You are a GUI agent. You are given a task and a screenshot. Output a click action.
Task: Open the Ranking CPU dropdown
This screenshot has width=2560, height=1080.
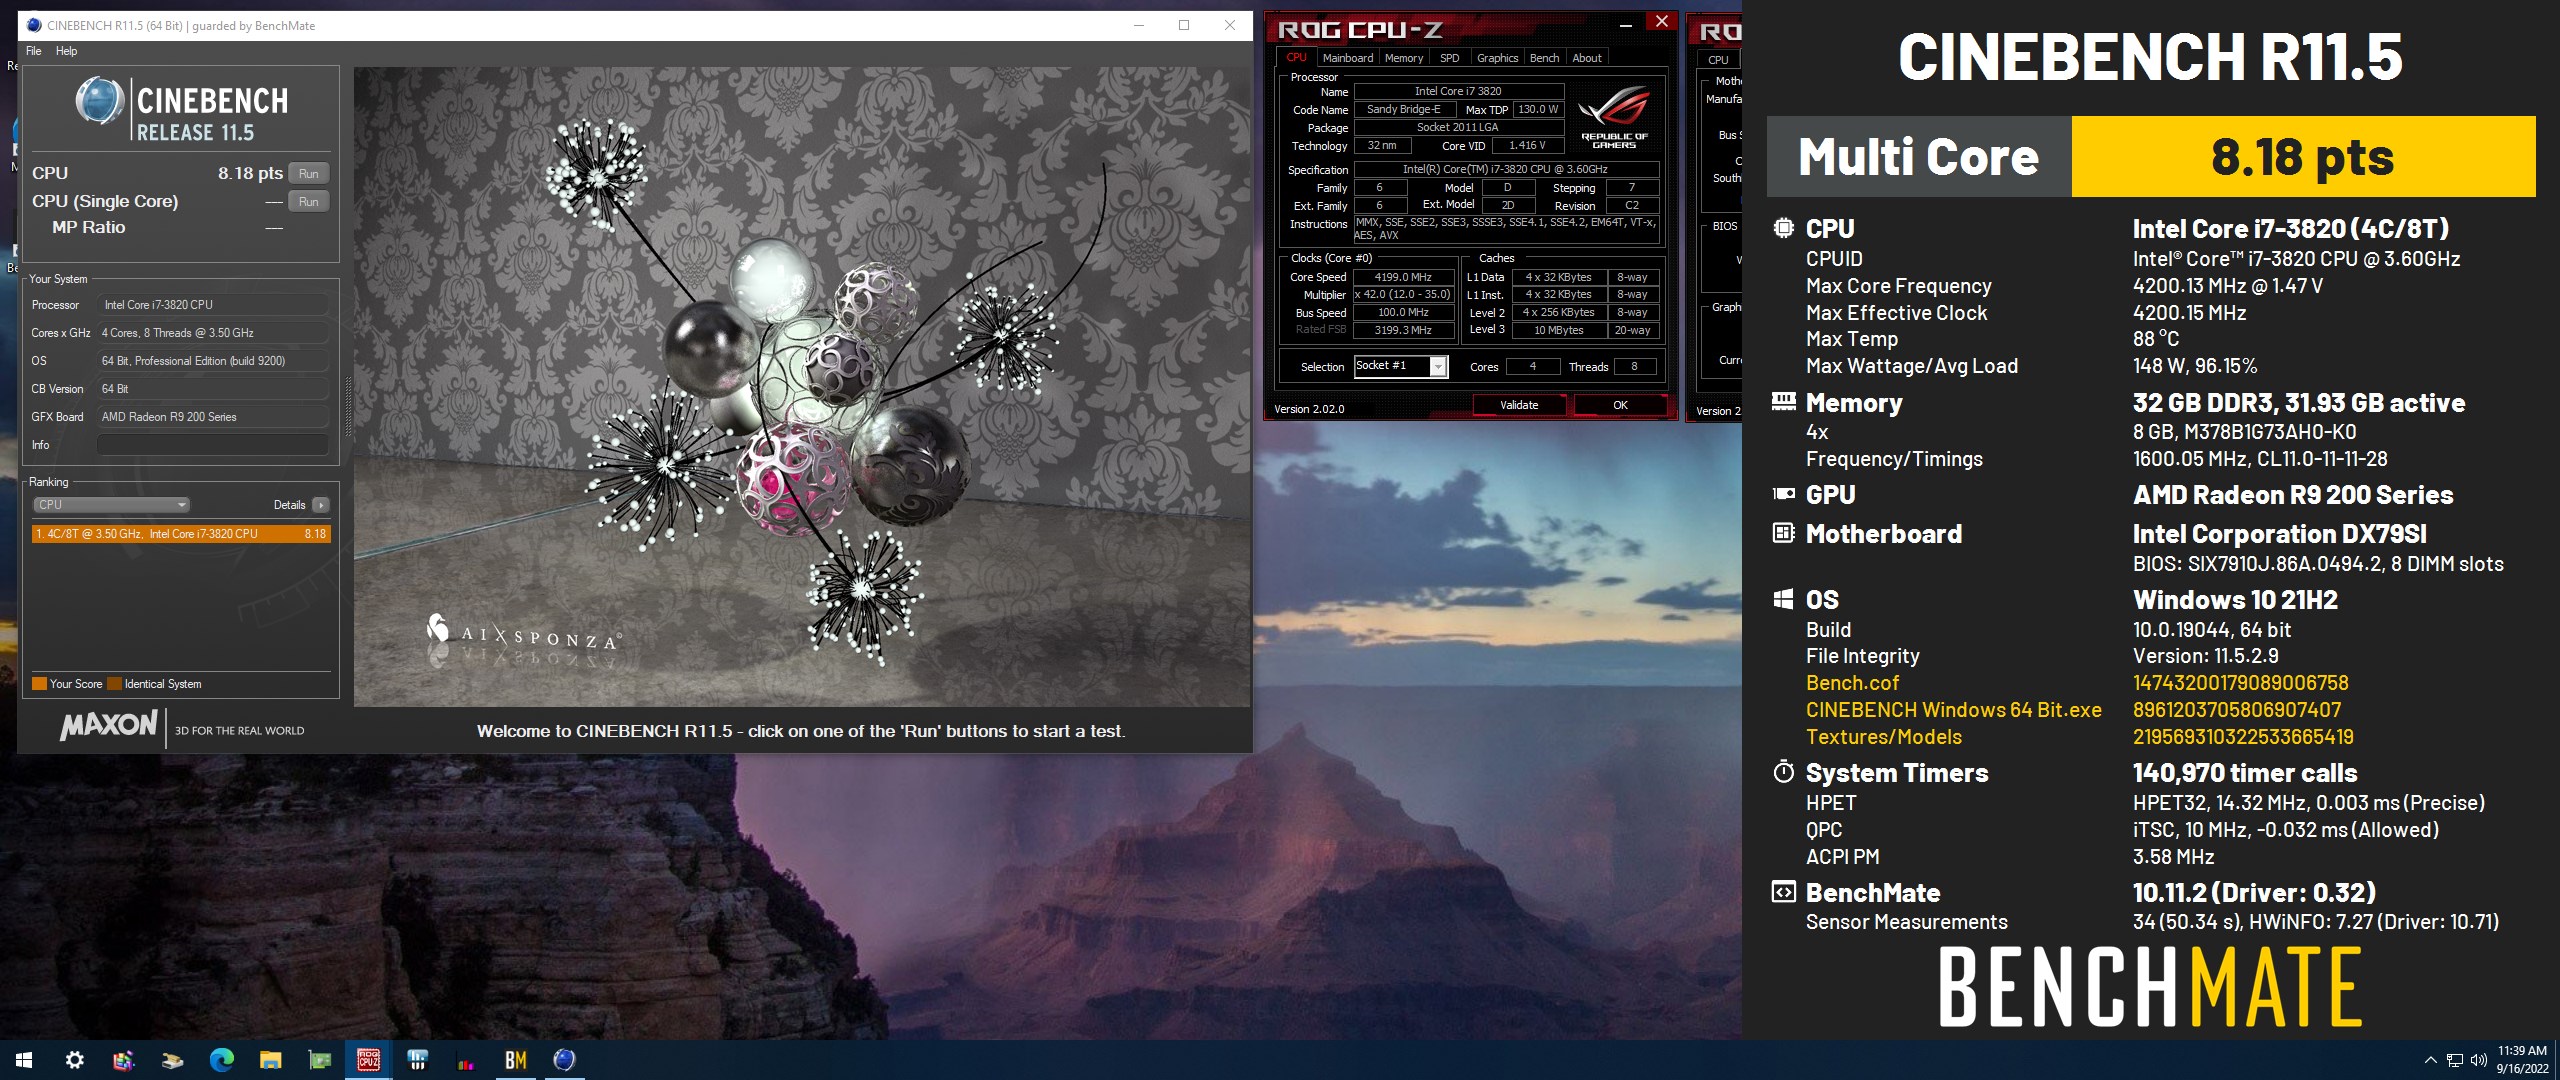(x=111, y=505)
